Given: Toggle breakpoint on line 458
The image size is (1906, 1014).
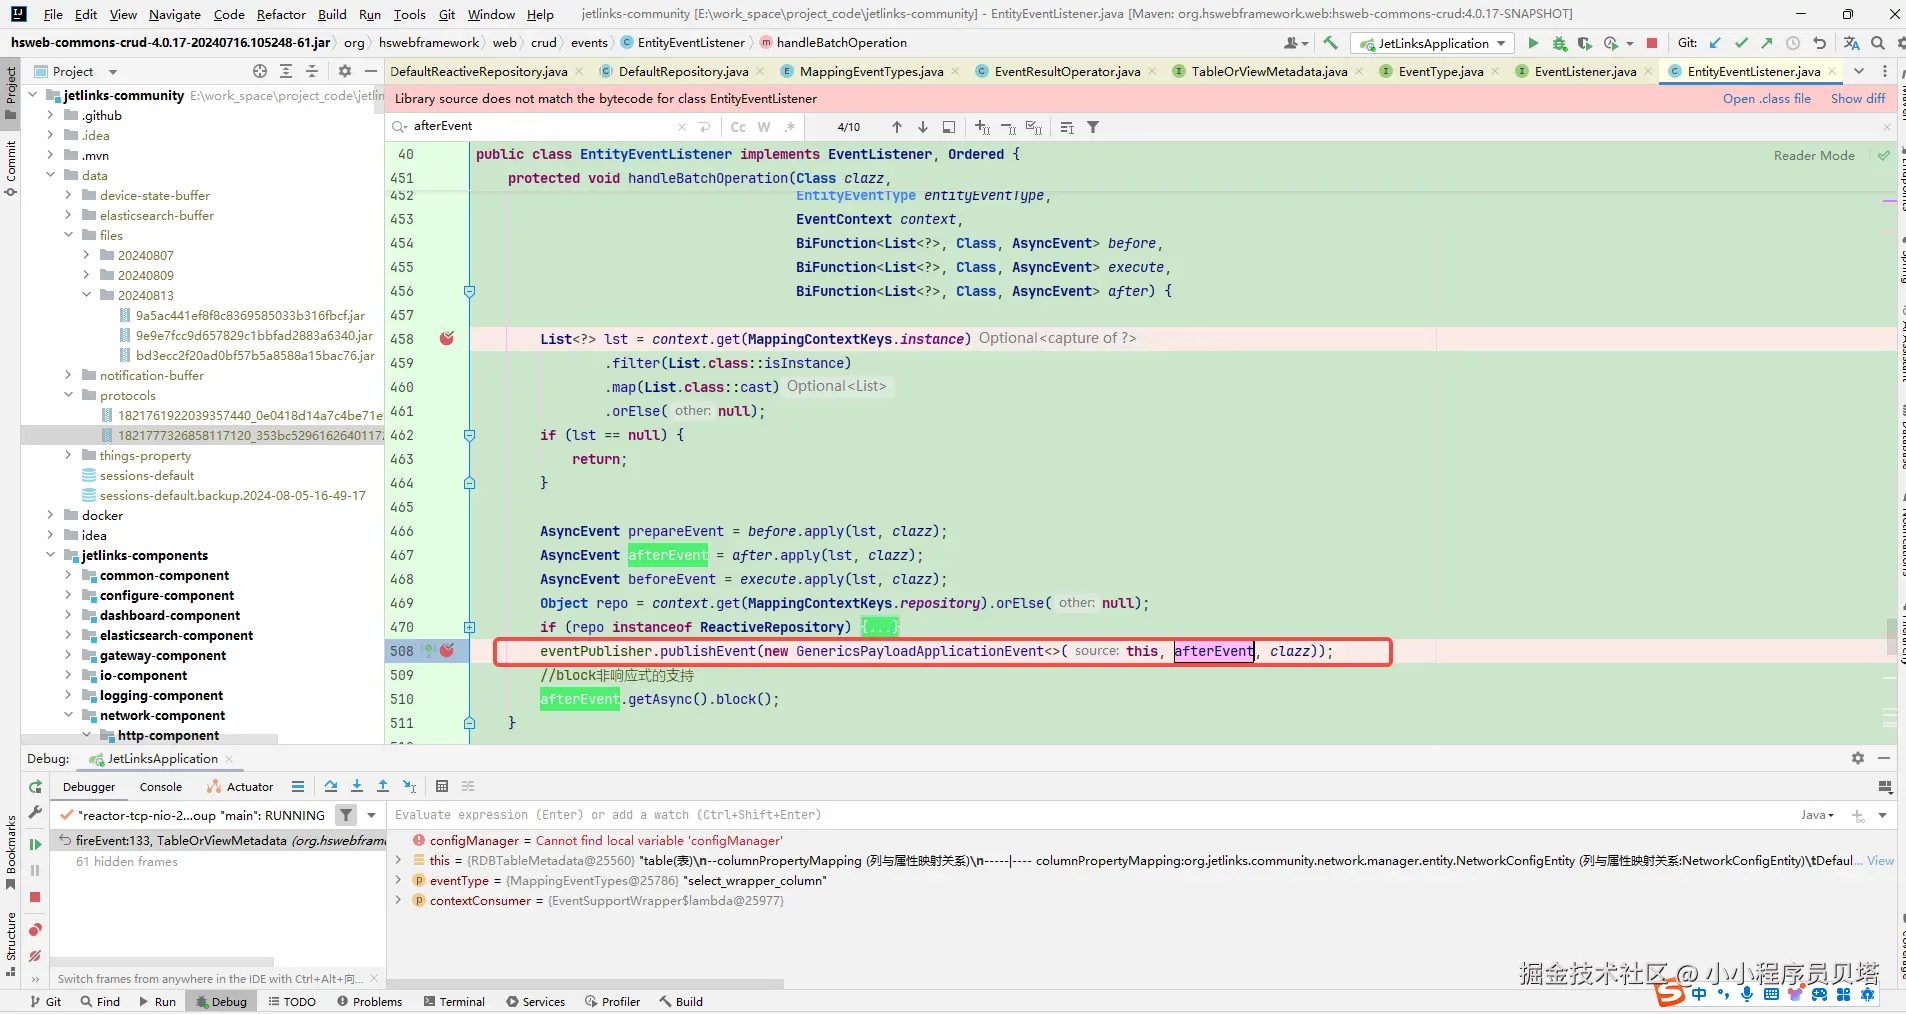Looking at the screenshot, I should pos(447,339).
